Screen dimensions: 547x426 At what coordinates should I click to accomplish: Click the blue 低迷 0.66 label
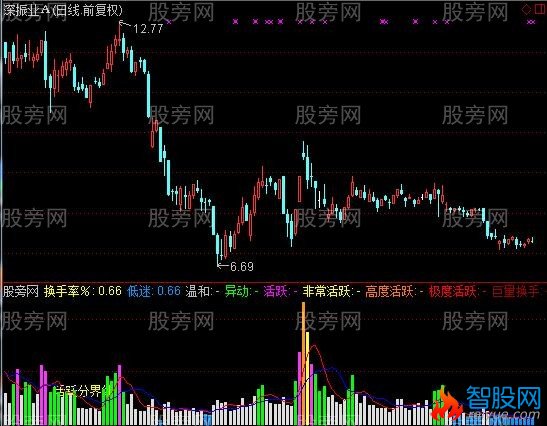point(154,291)
